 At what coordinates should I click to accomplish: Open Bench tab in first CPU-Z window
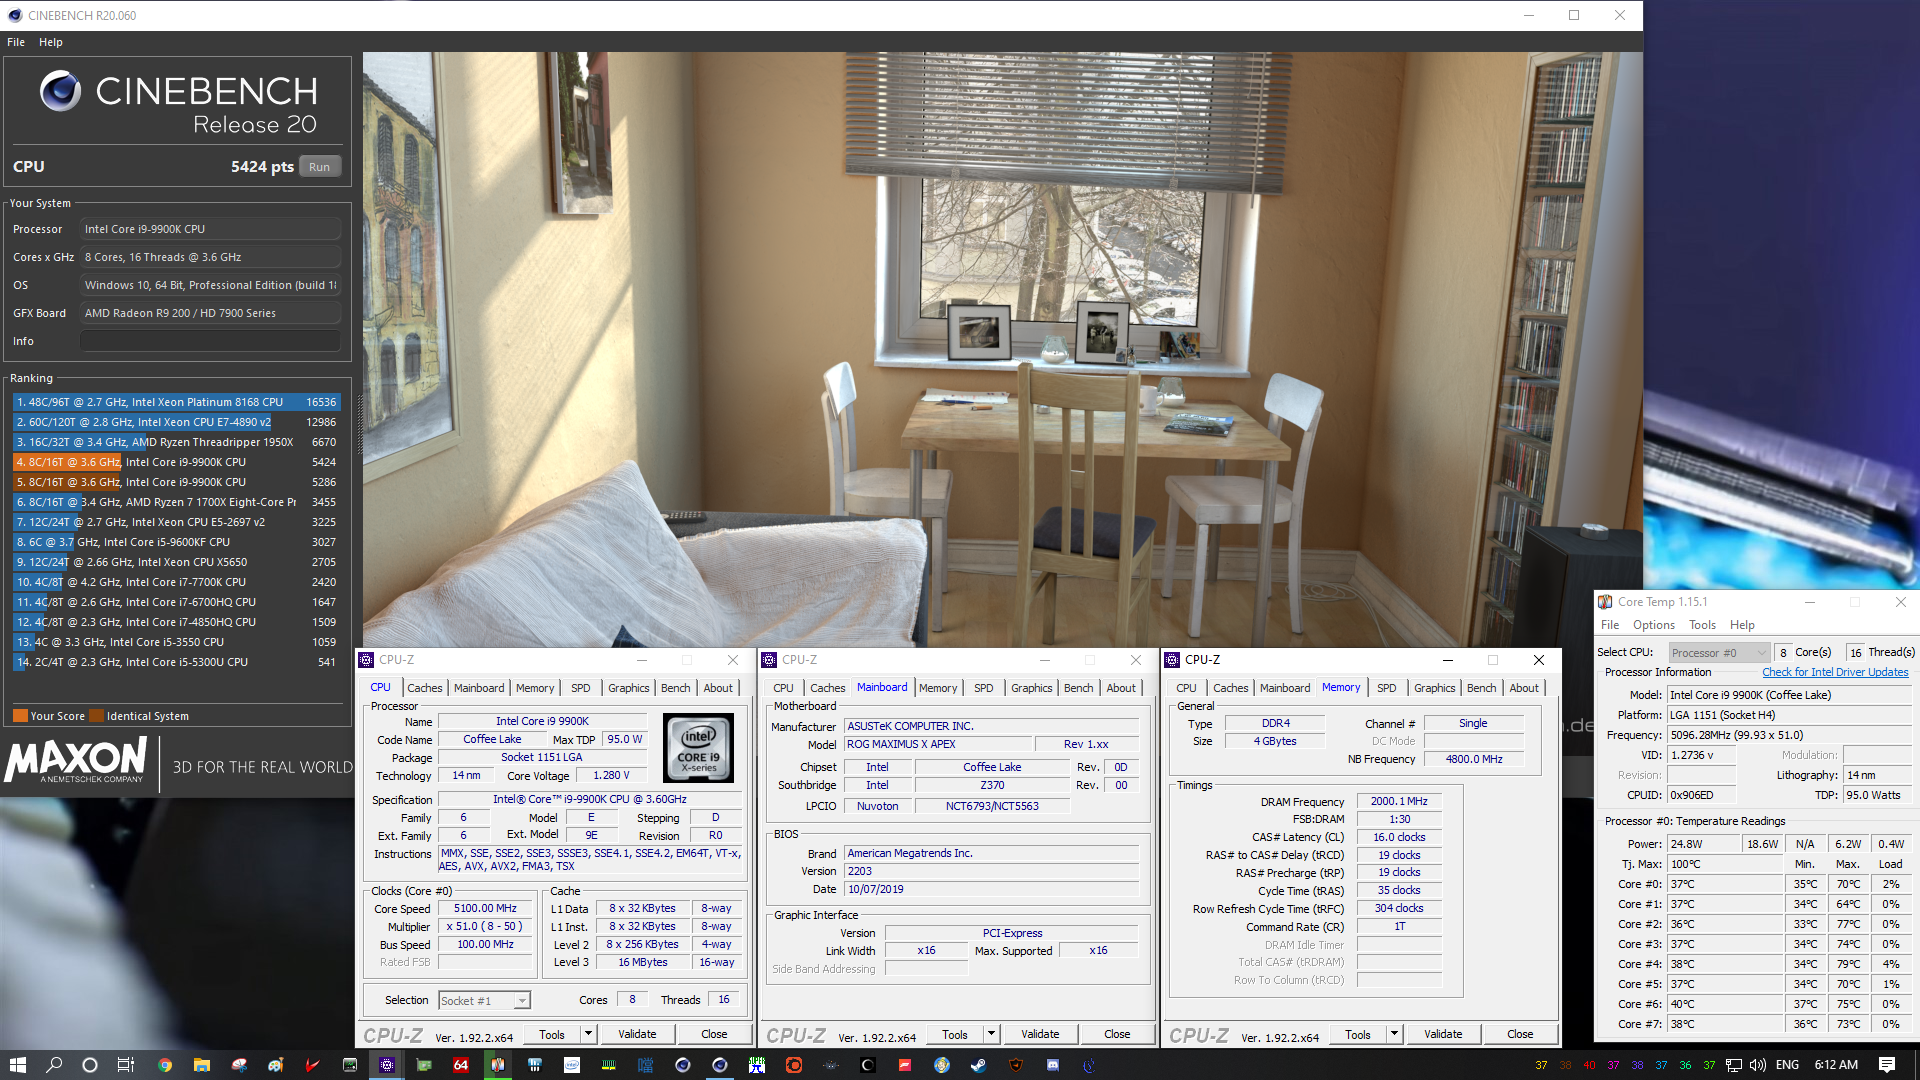pyautogui.click(x=675, y=688)
